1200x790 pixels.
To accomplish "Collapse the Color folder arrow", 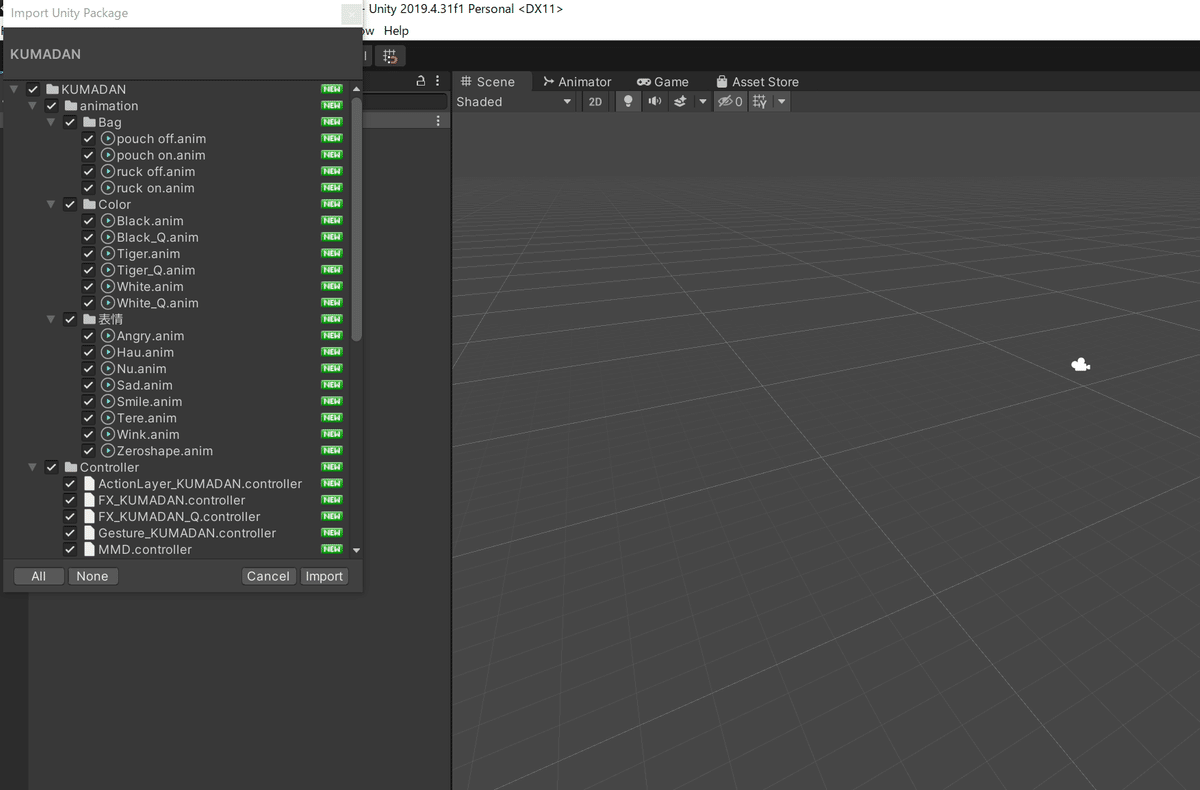I will click(51, 204).
